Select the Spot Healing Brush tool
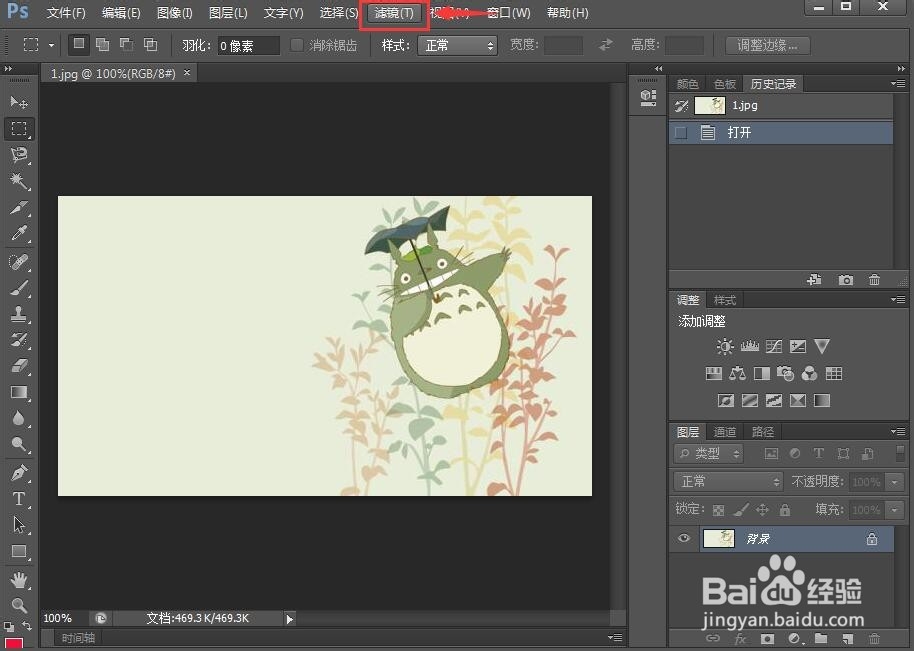914x651 pixels. tap(19, 262)
